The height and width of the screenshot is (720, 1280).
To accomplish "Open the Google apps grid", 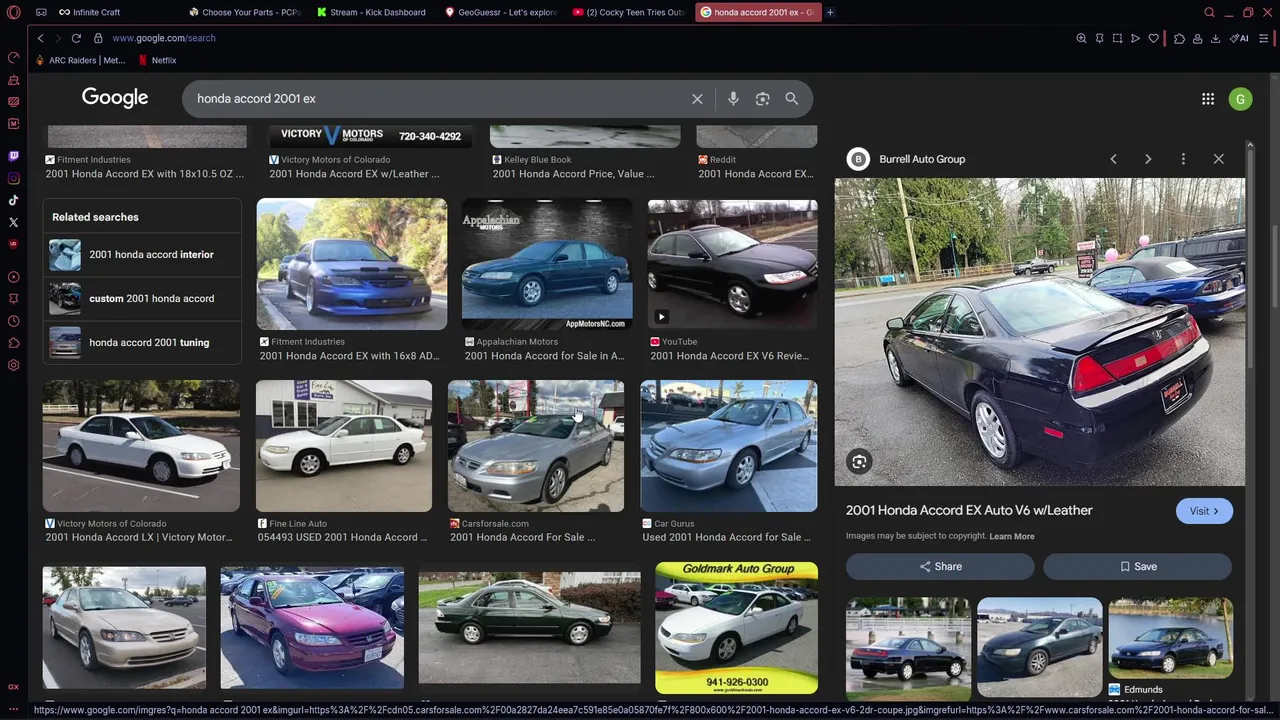I will point(1208,99).
